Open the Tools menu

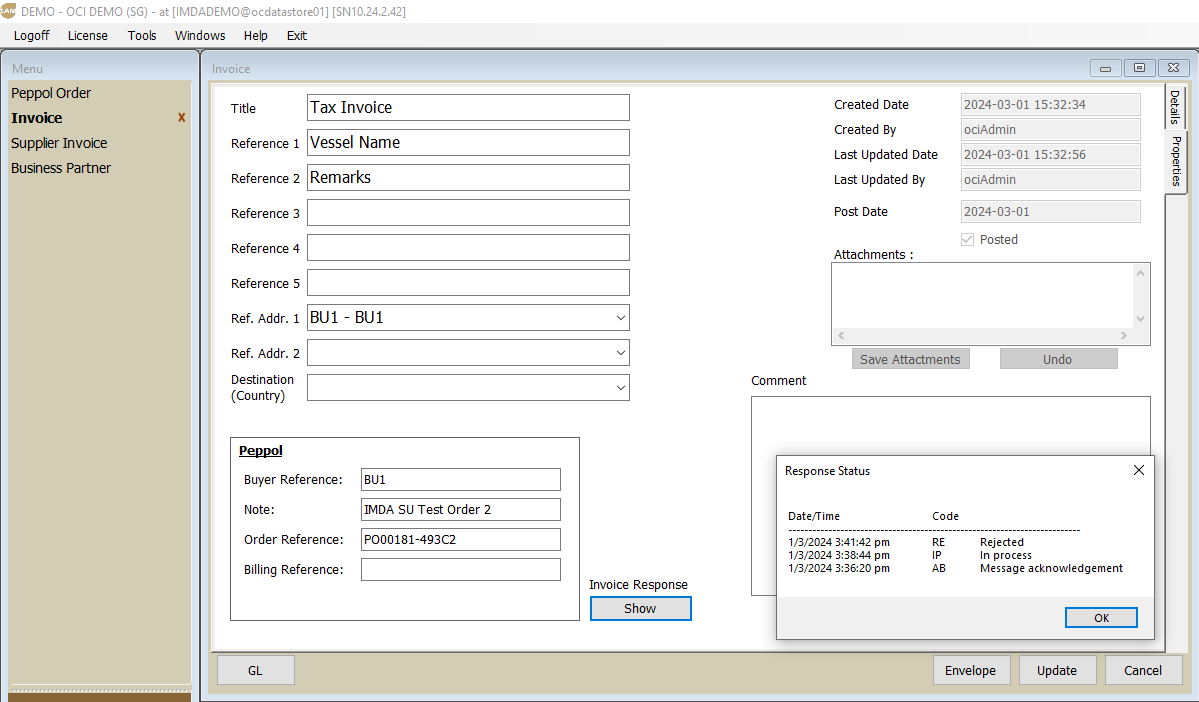142,35
